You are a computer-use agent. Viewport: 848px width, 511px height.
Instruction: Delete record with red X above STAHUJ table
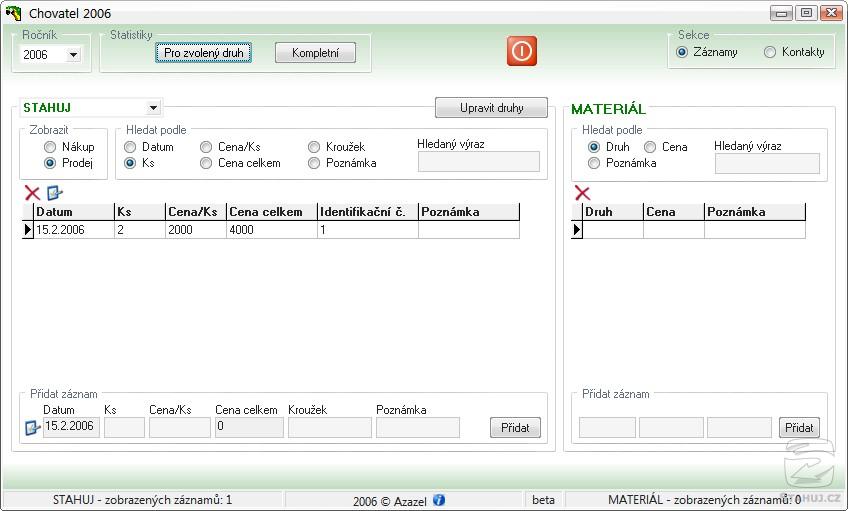(32, 193)
